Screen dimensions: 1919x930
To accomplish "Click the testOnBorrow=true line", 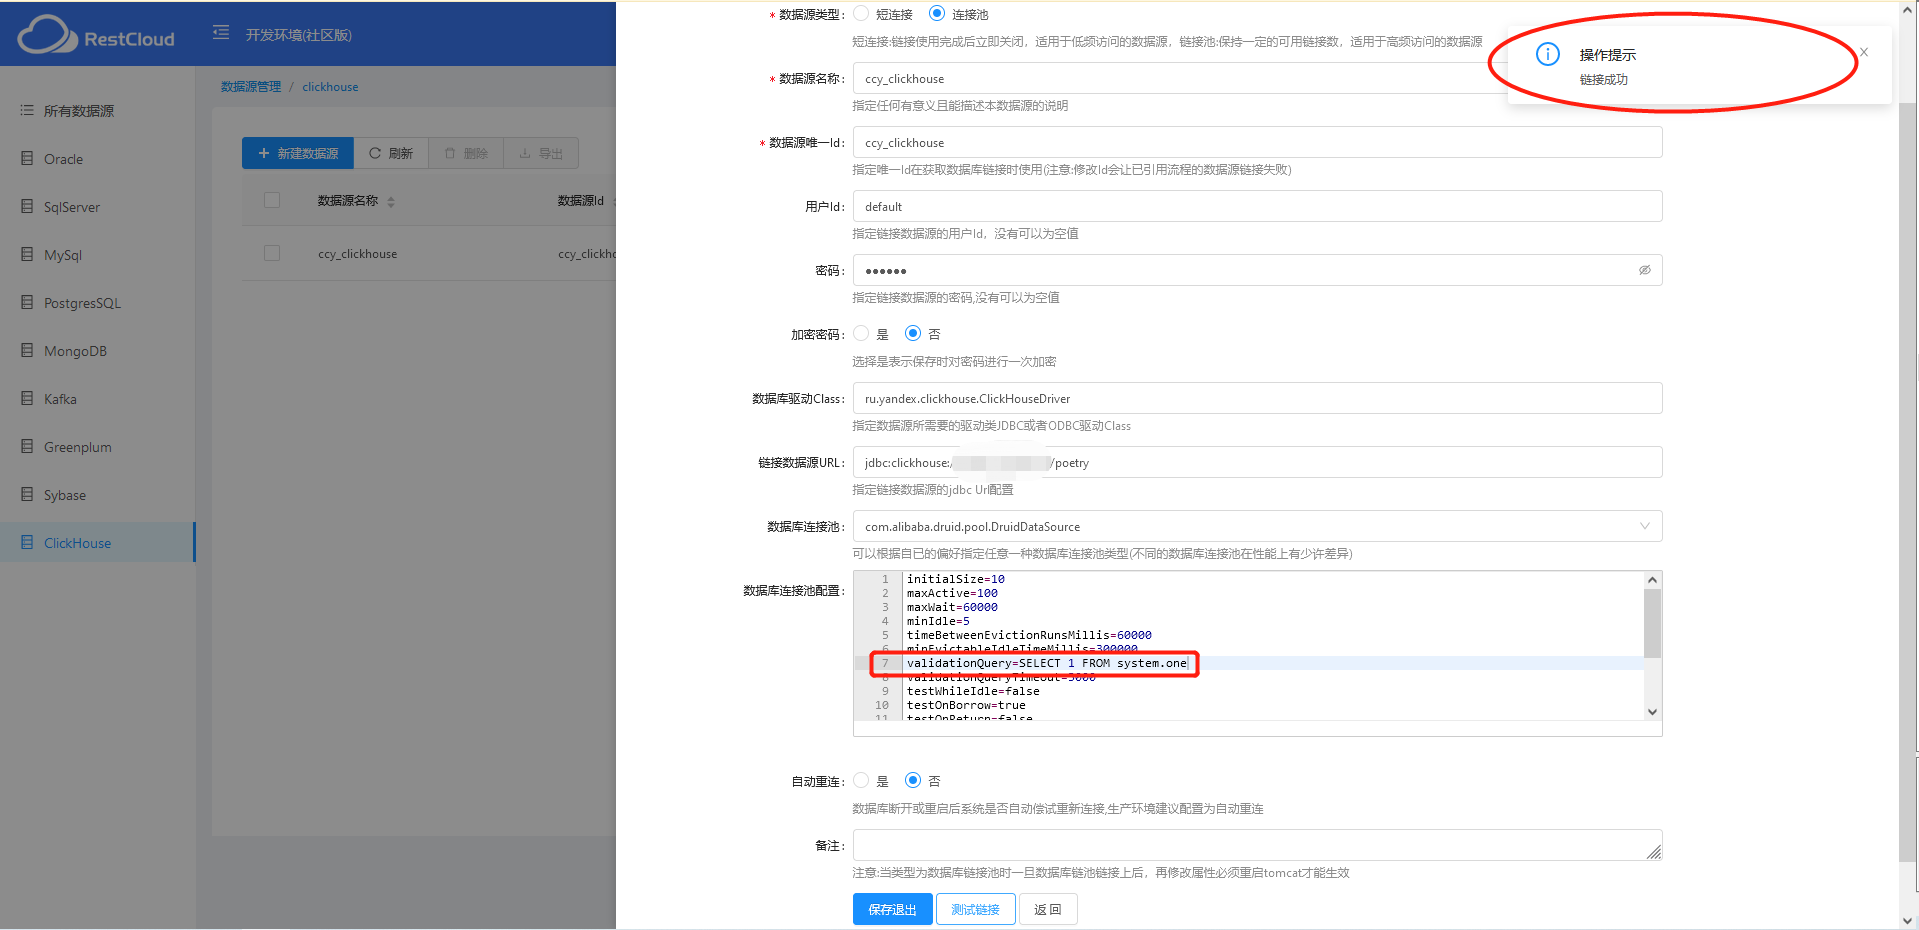I will tap(966, 705).
